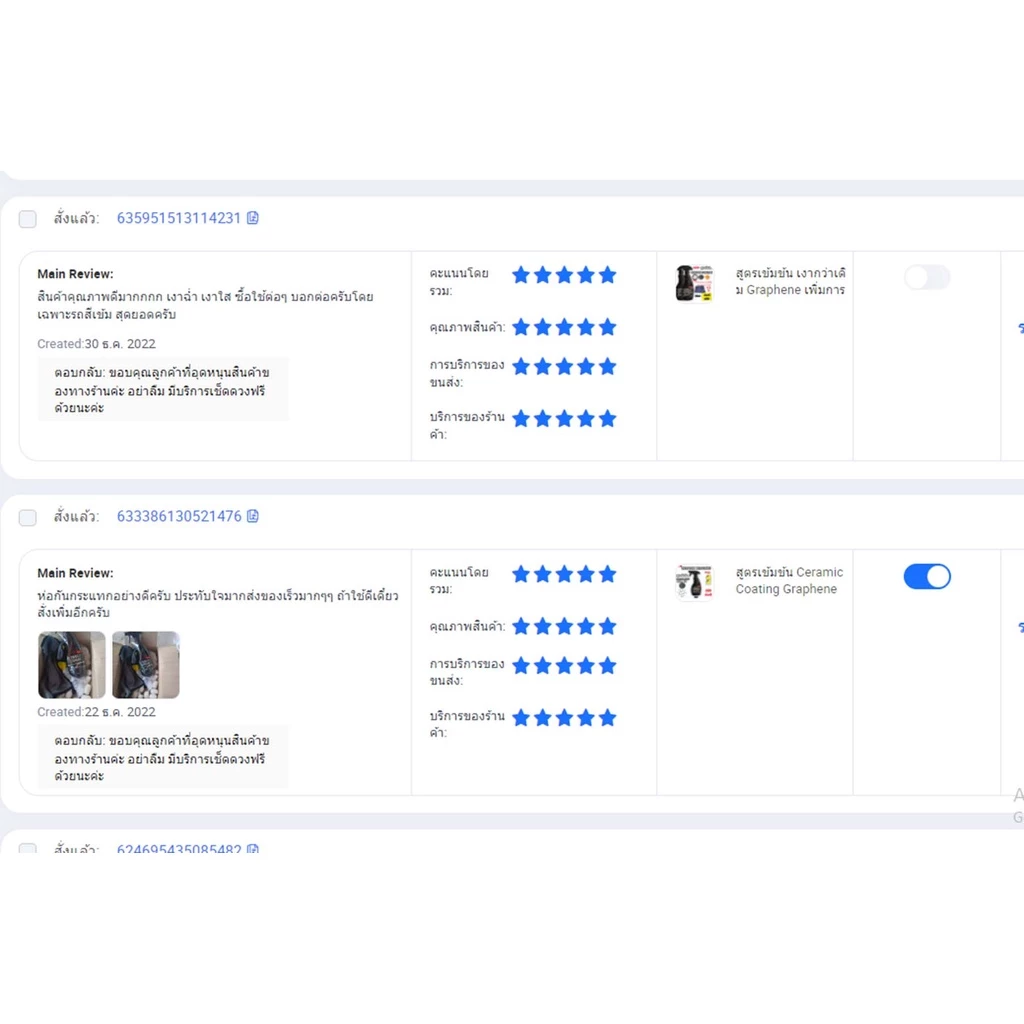Tick checkbox for order 624695435085482
This screenshot has height=1024, width=1024.
[27, 848]
